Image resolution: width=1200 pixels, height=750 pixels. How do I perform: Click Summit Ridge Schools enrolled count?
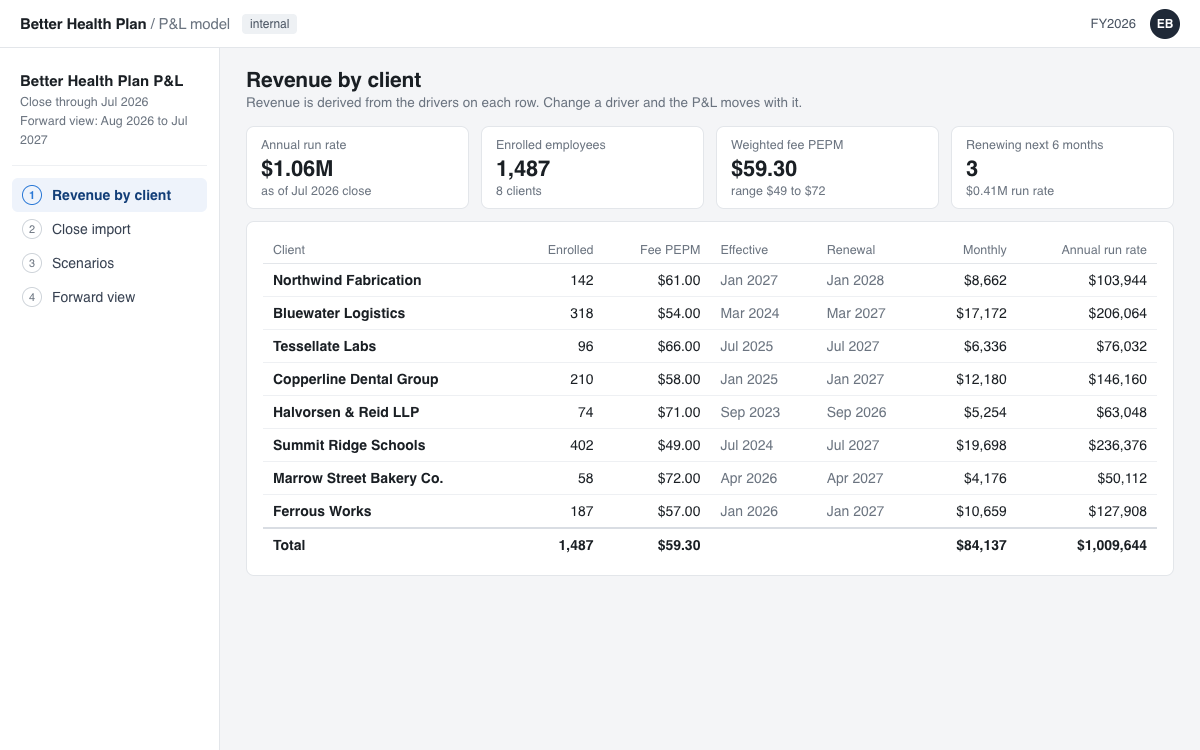[x=581, y=445]
